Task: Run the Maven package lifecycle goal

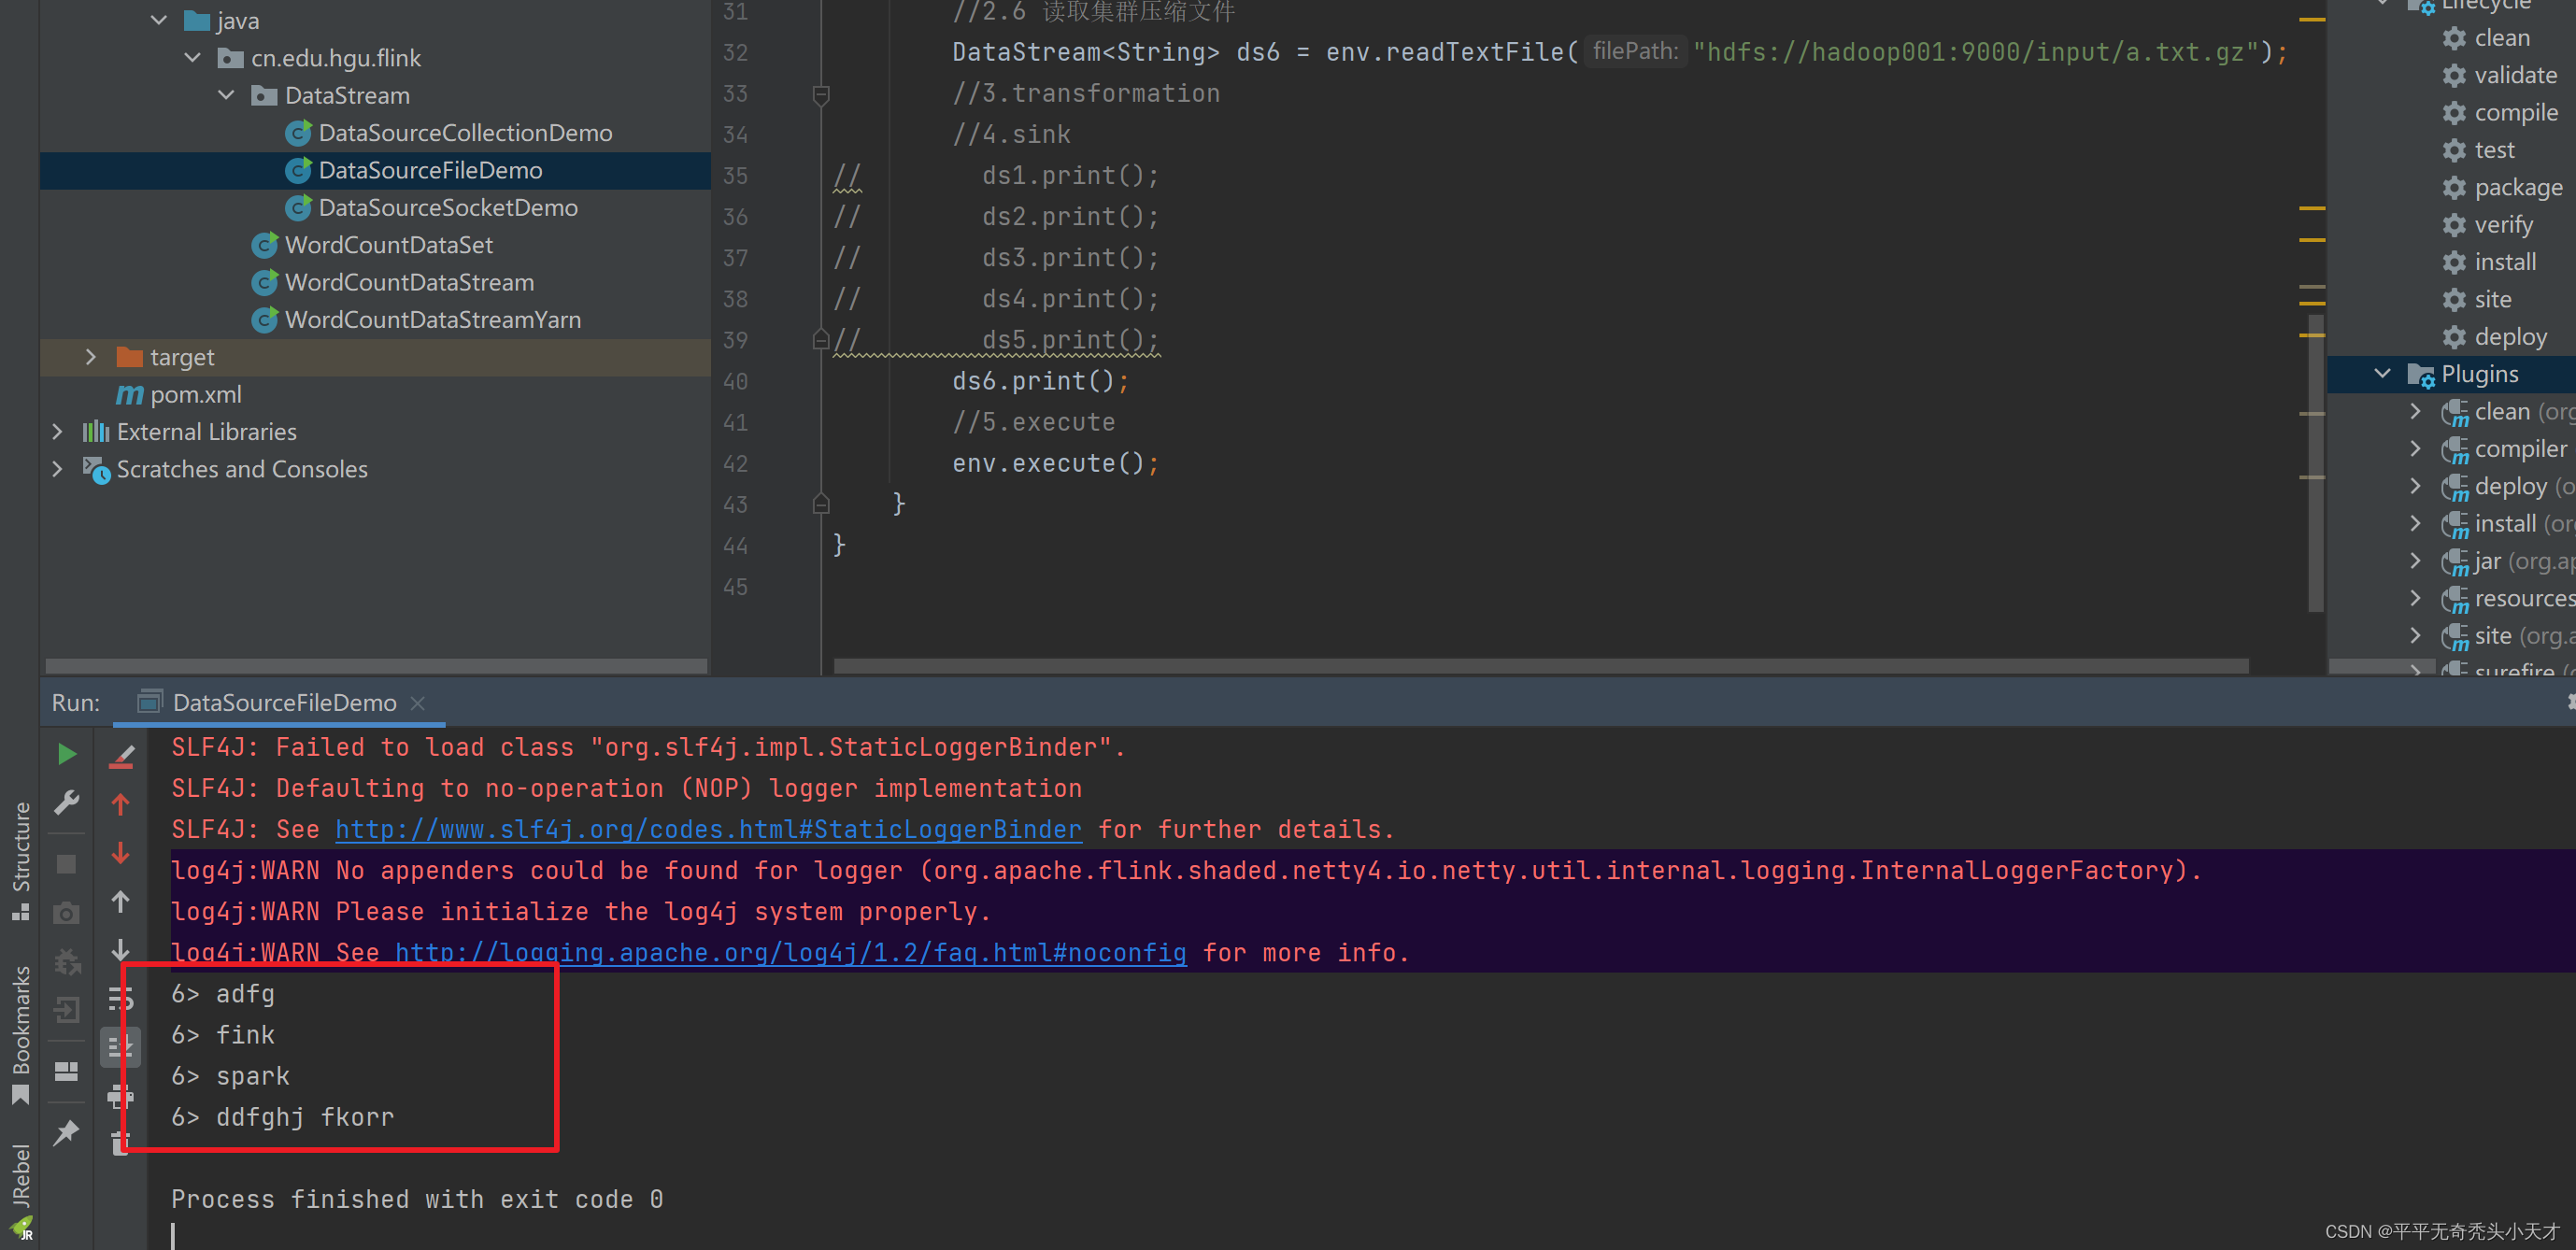Action: [2516, 187]
